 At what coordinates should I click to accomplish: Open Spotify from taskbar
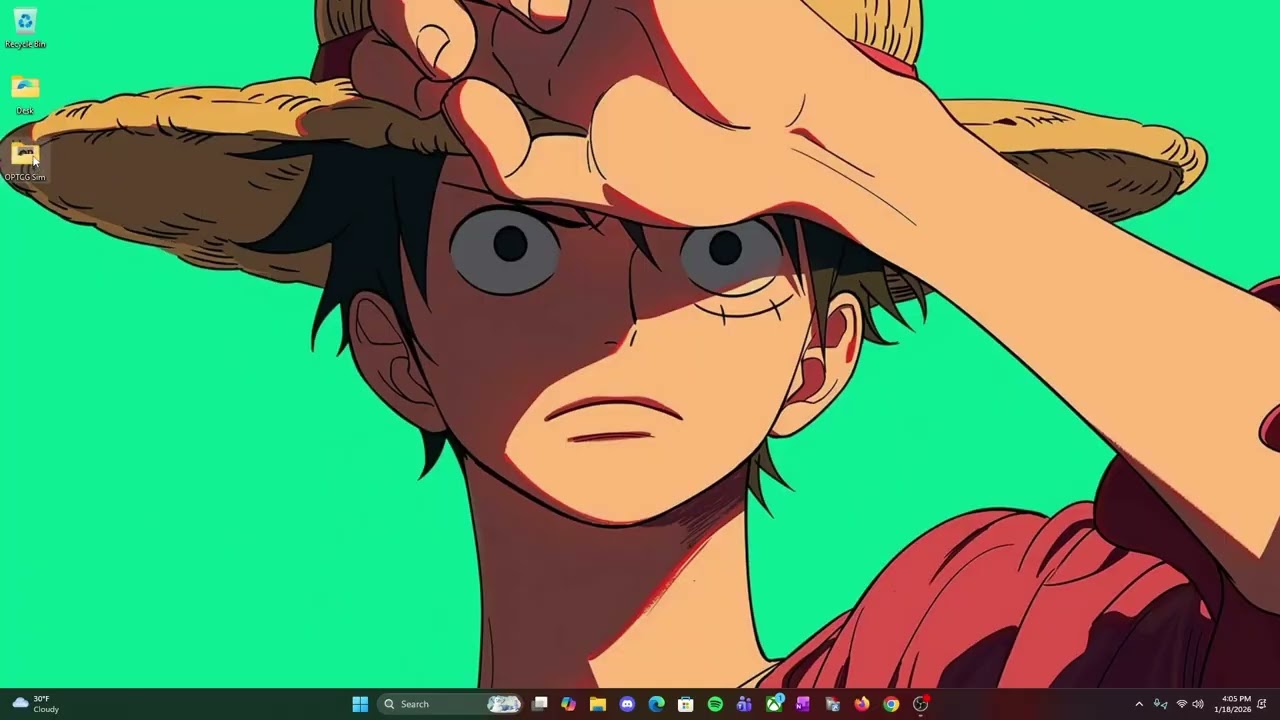tap(715, 704)
